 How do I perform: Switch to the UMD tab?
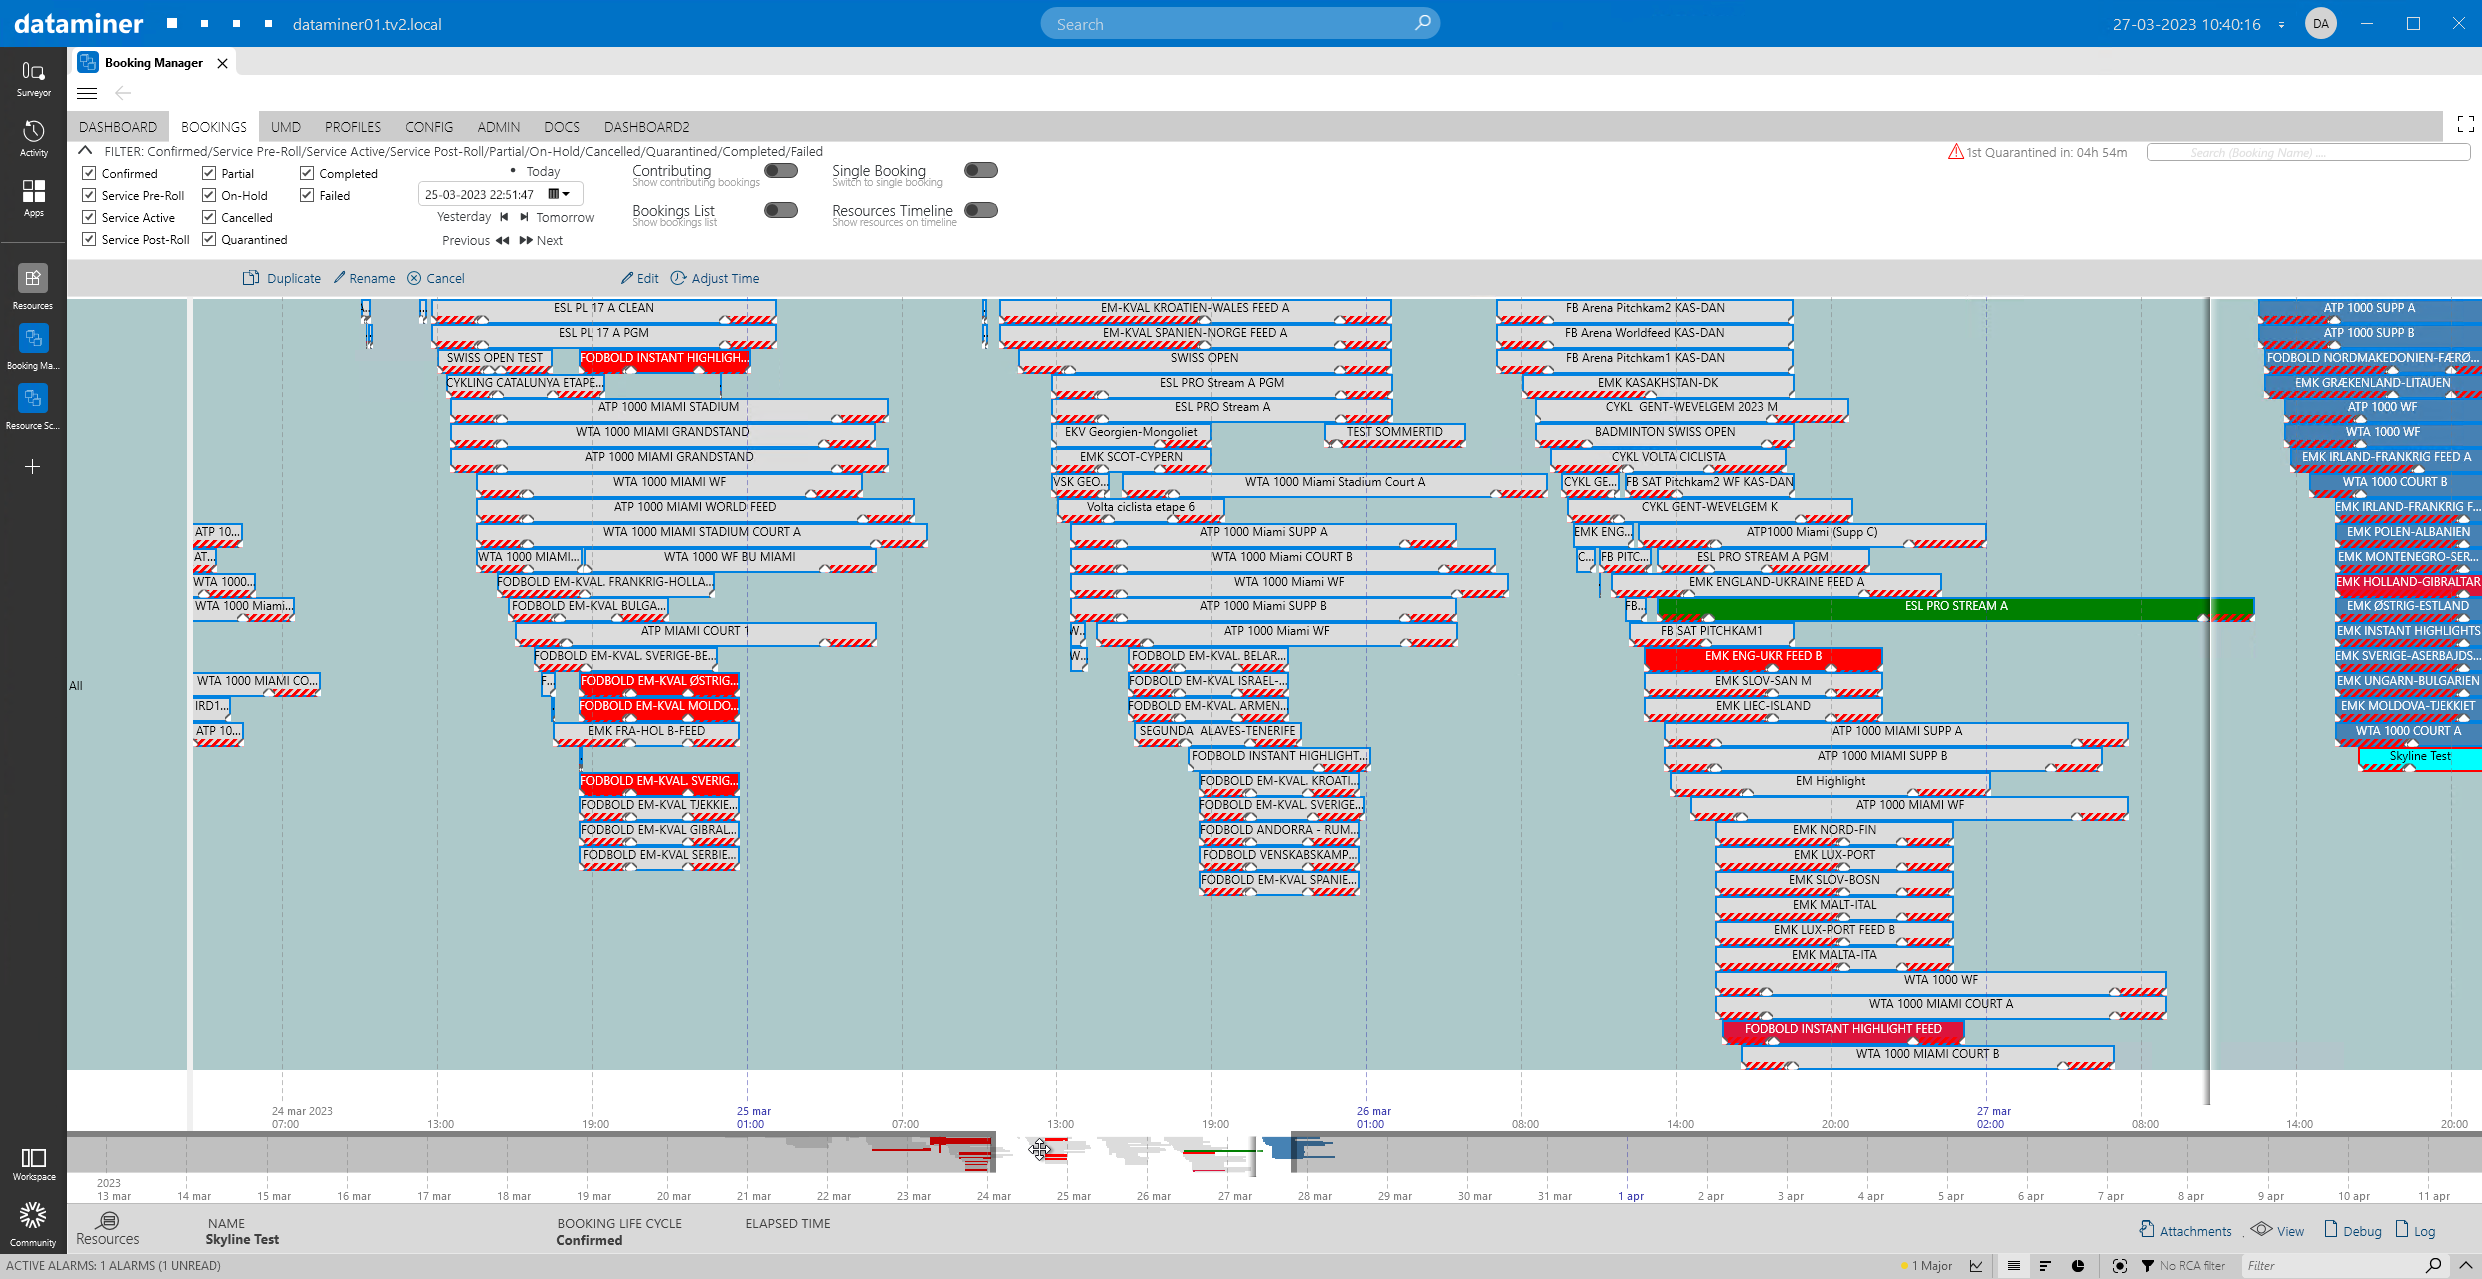tap(286, 127)
